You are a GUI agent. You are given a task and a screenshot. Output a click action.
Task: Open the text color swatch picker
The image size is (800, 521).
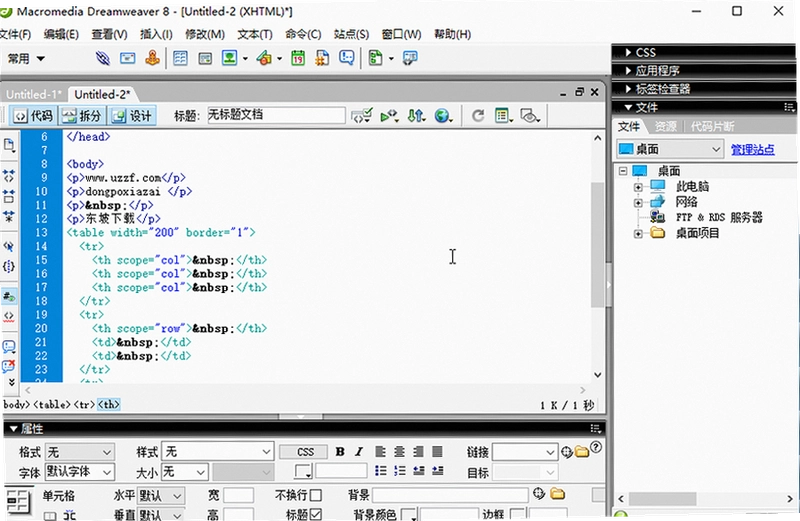click(x=303, y=472)
